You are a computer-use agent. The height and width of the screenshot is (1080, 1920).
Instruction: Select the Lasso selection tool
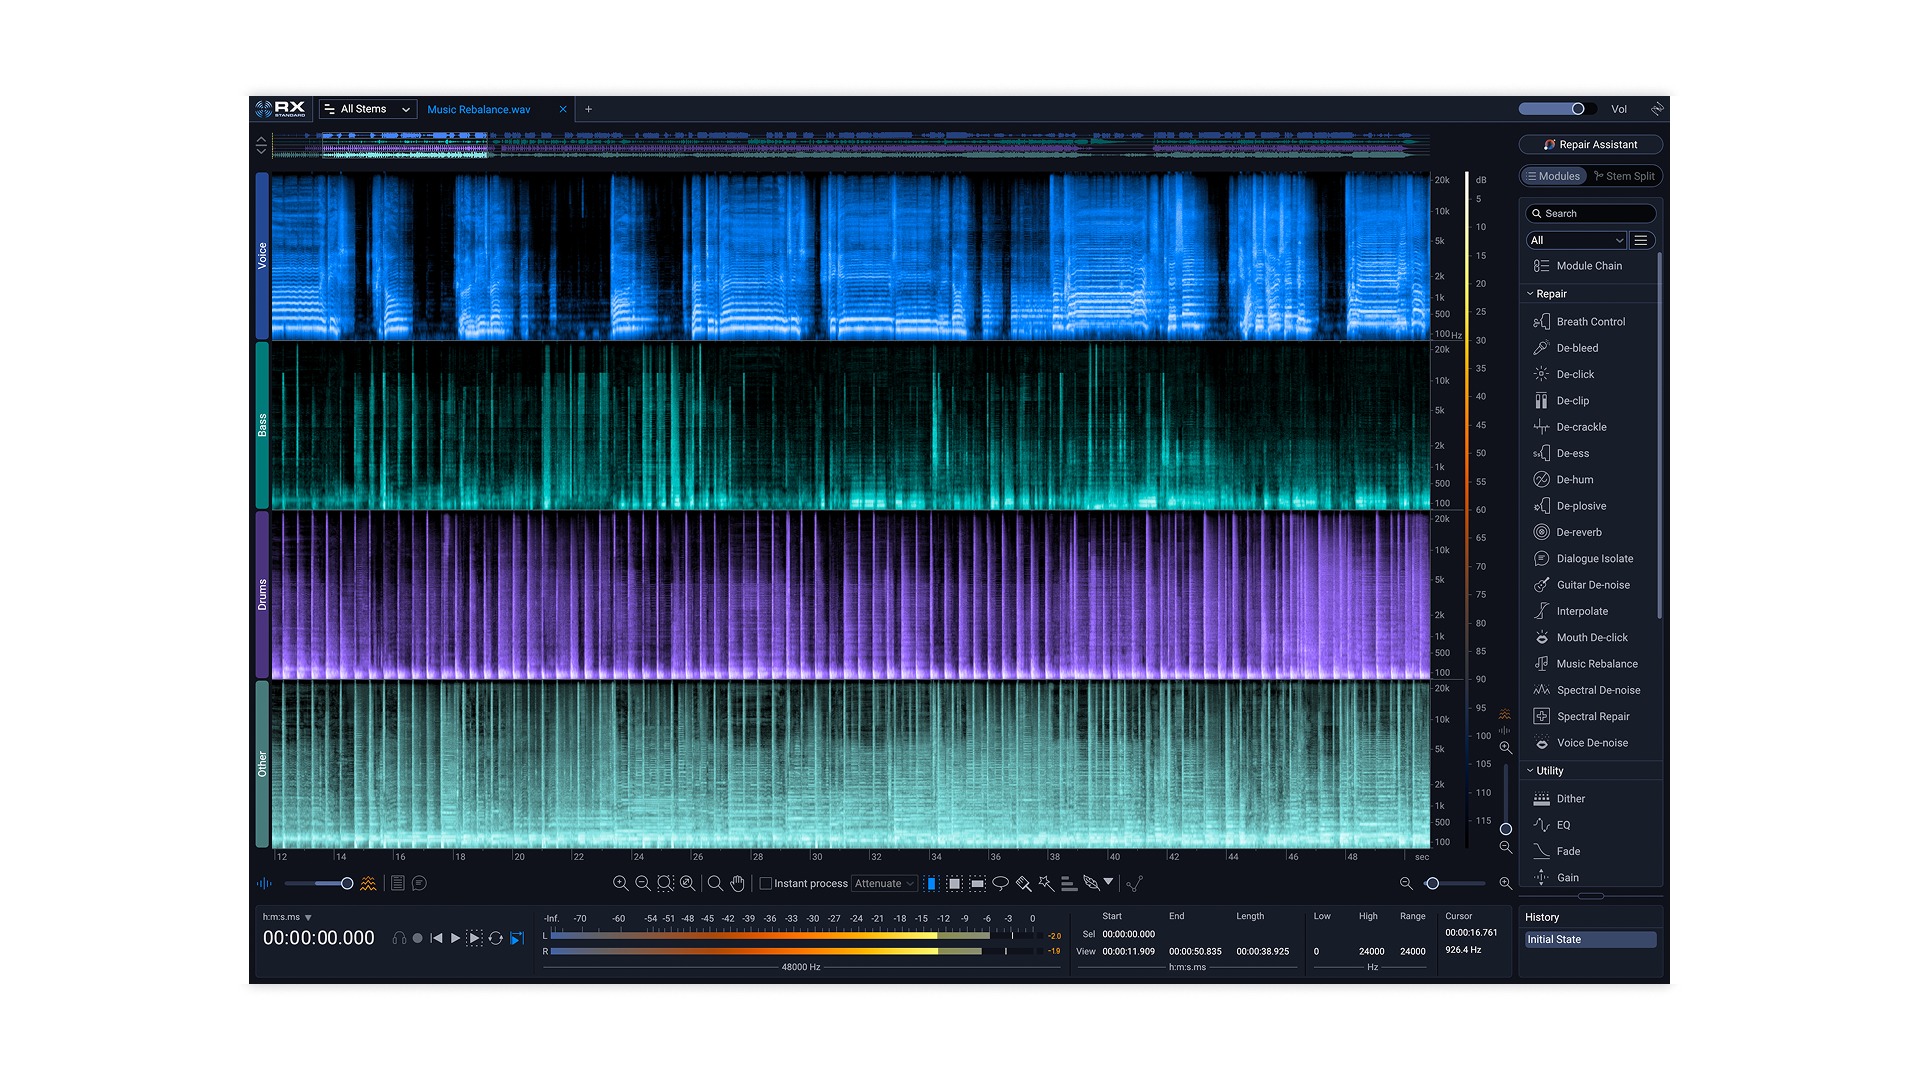1000,884
